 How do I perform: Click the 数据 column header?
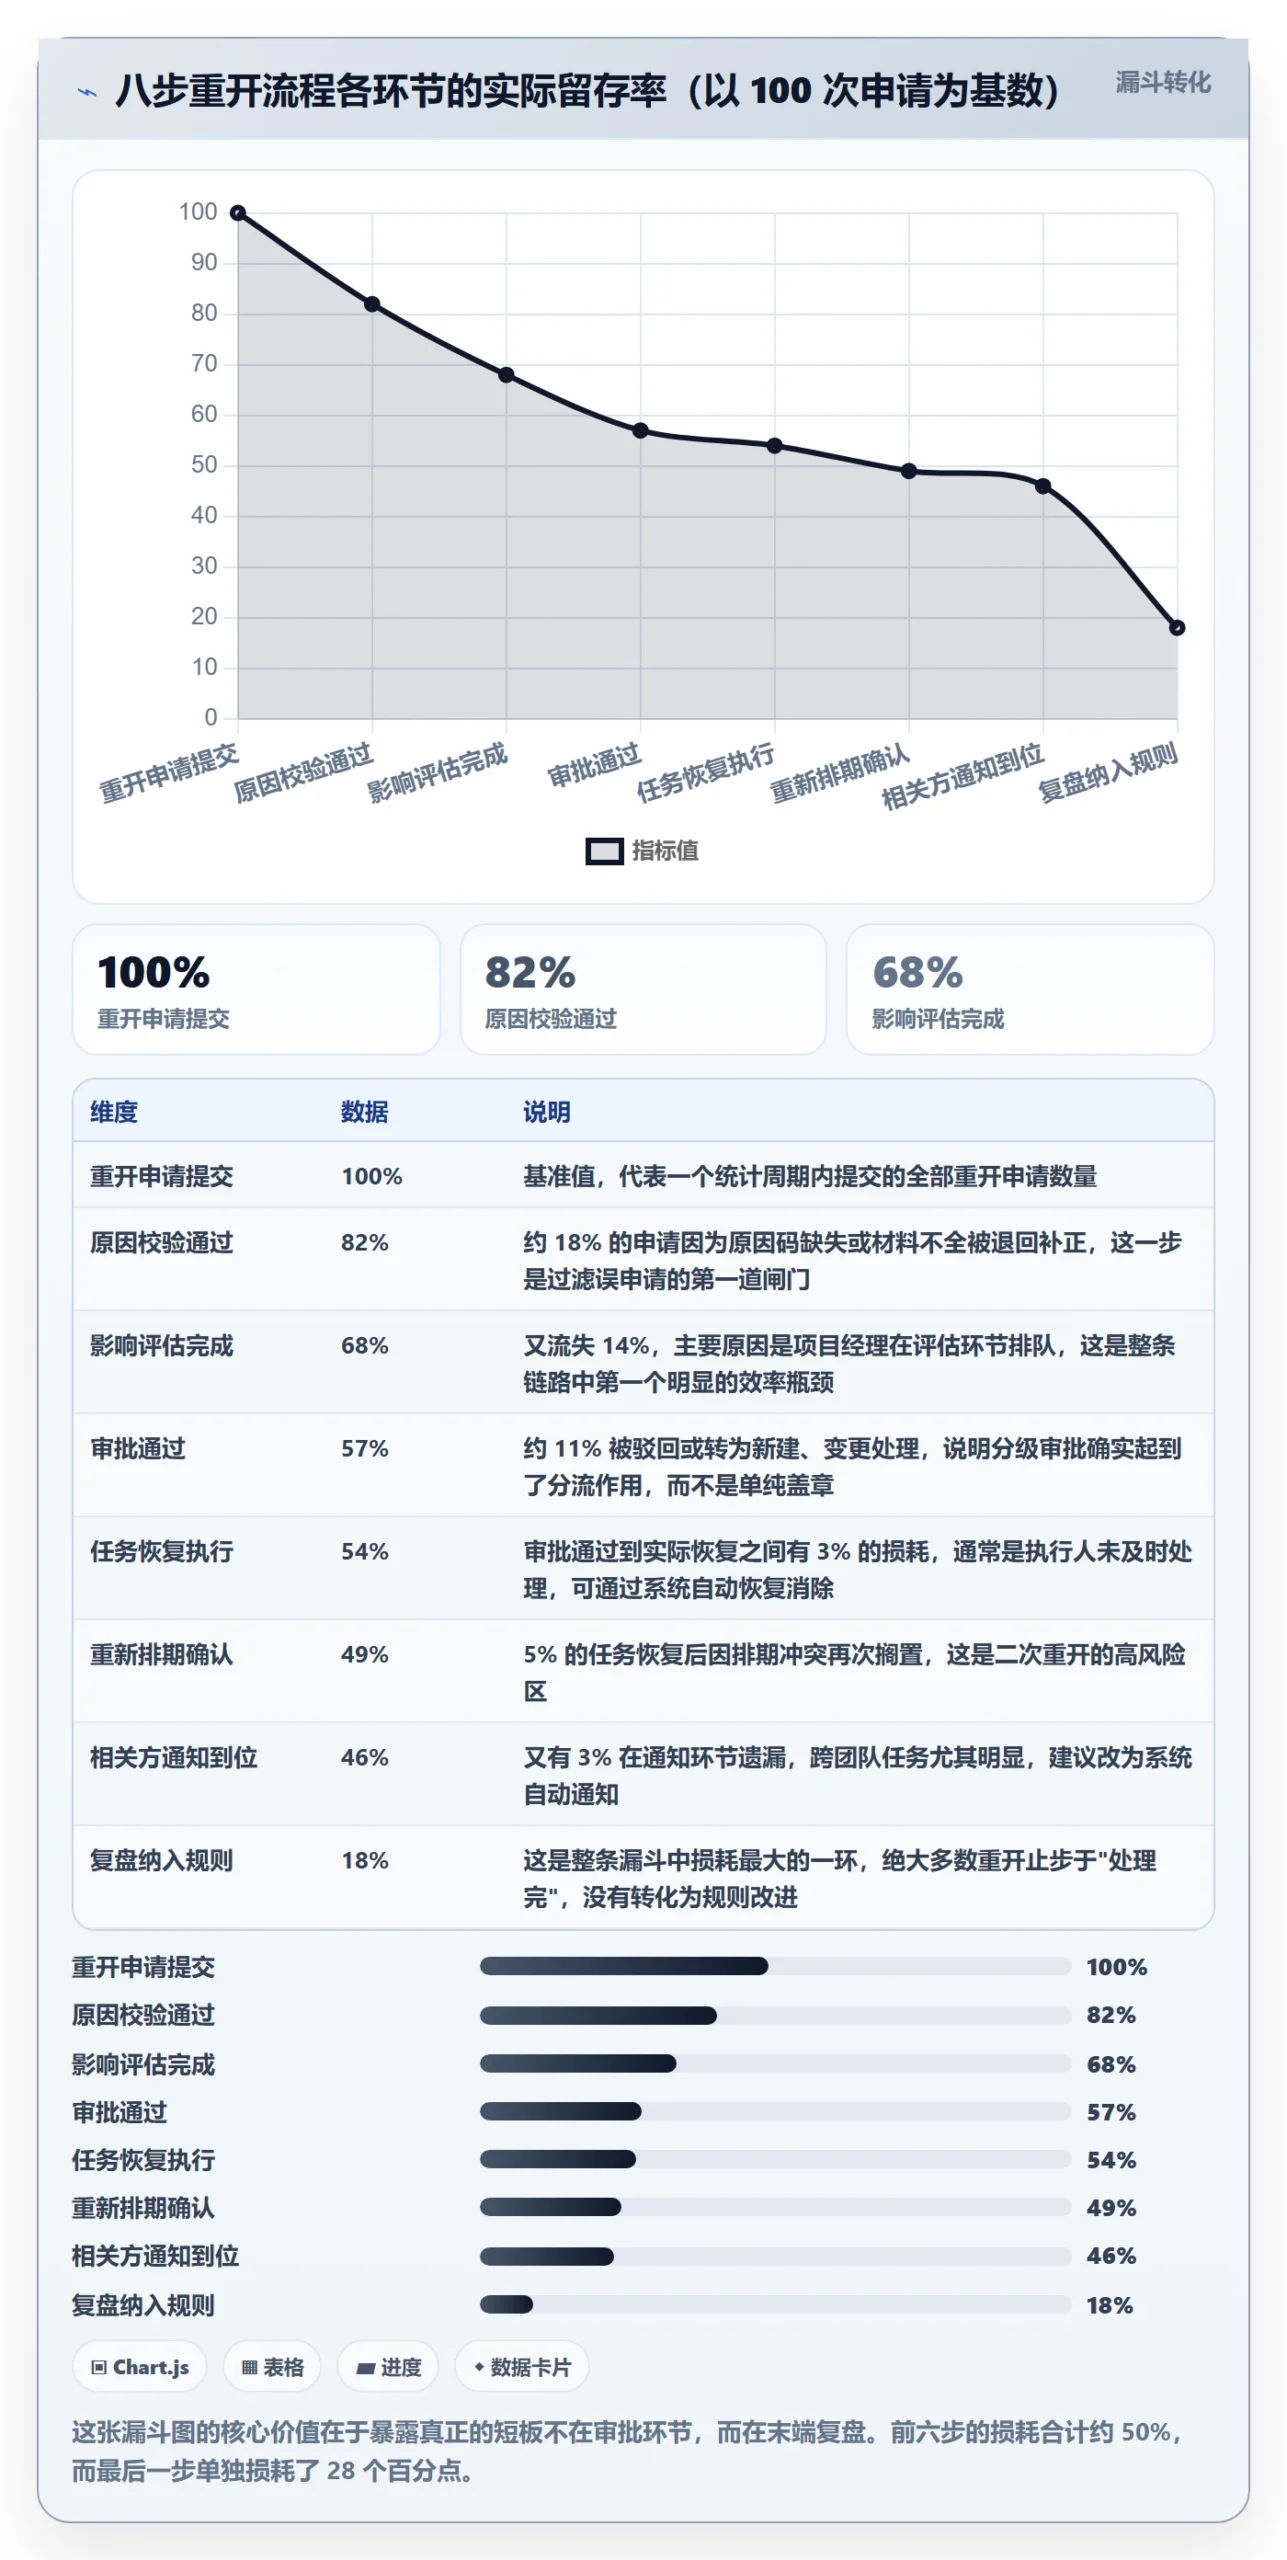(364, 1112)
